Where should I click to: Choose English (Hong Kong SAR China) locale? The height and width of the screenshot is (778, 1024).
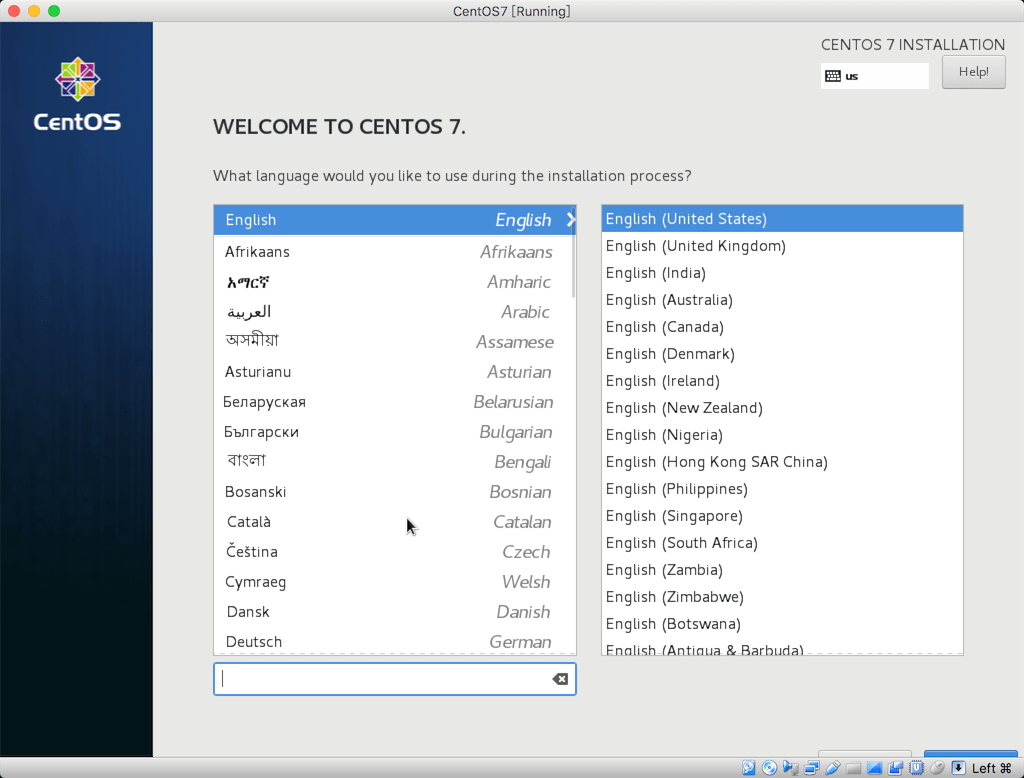pyautogui.click(x=782, y=462)
